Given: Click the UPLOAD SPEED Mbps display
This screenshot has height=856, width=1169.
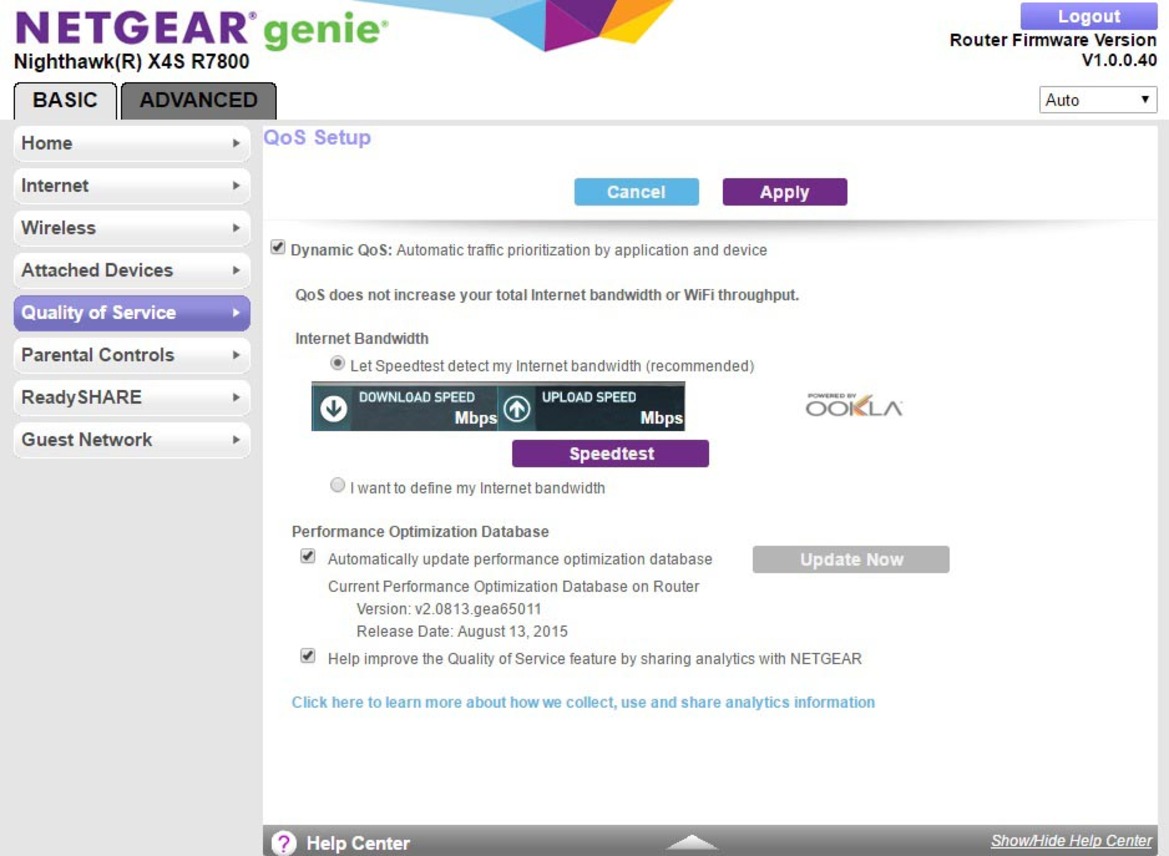Looking at the screenshot, I should pyautogui.click(x=591, y=406).
